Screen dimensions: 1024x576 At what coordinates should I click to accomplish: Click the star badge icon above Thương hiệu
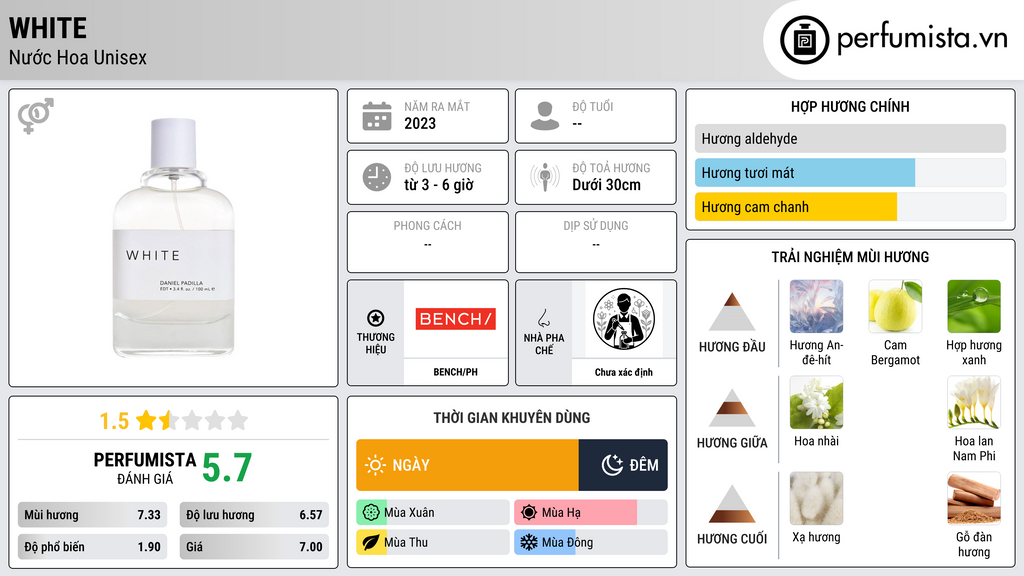pos(376,318)
